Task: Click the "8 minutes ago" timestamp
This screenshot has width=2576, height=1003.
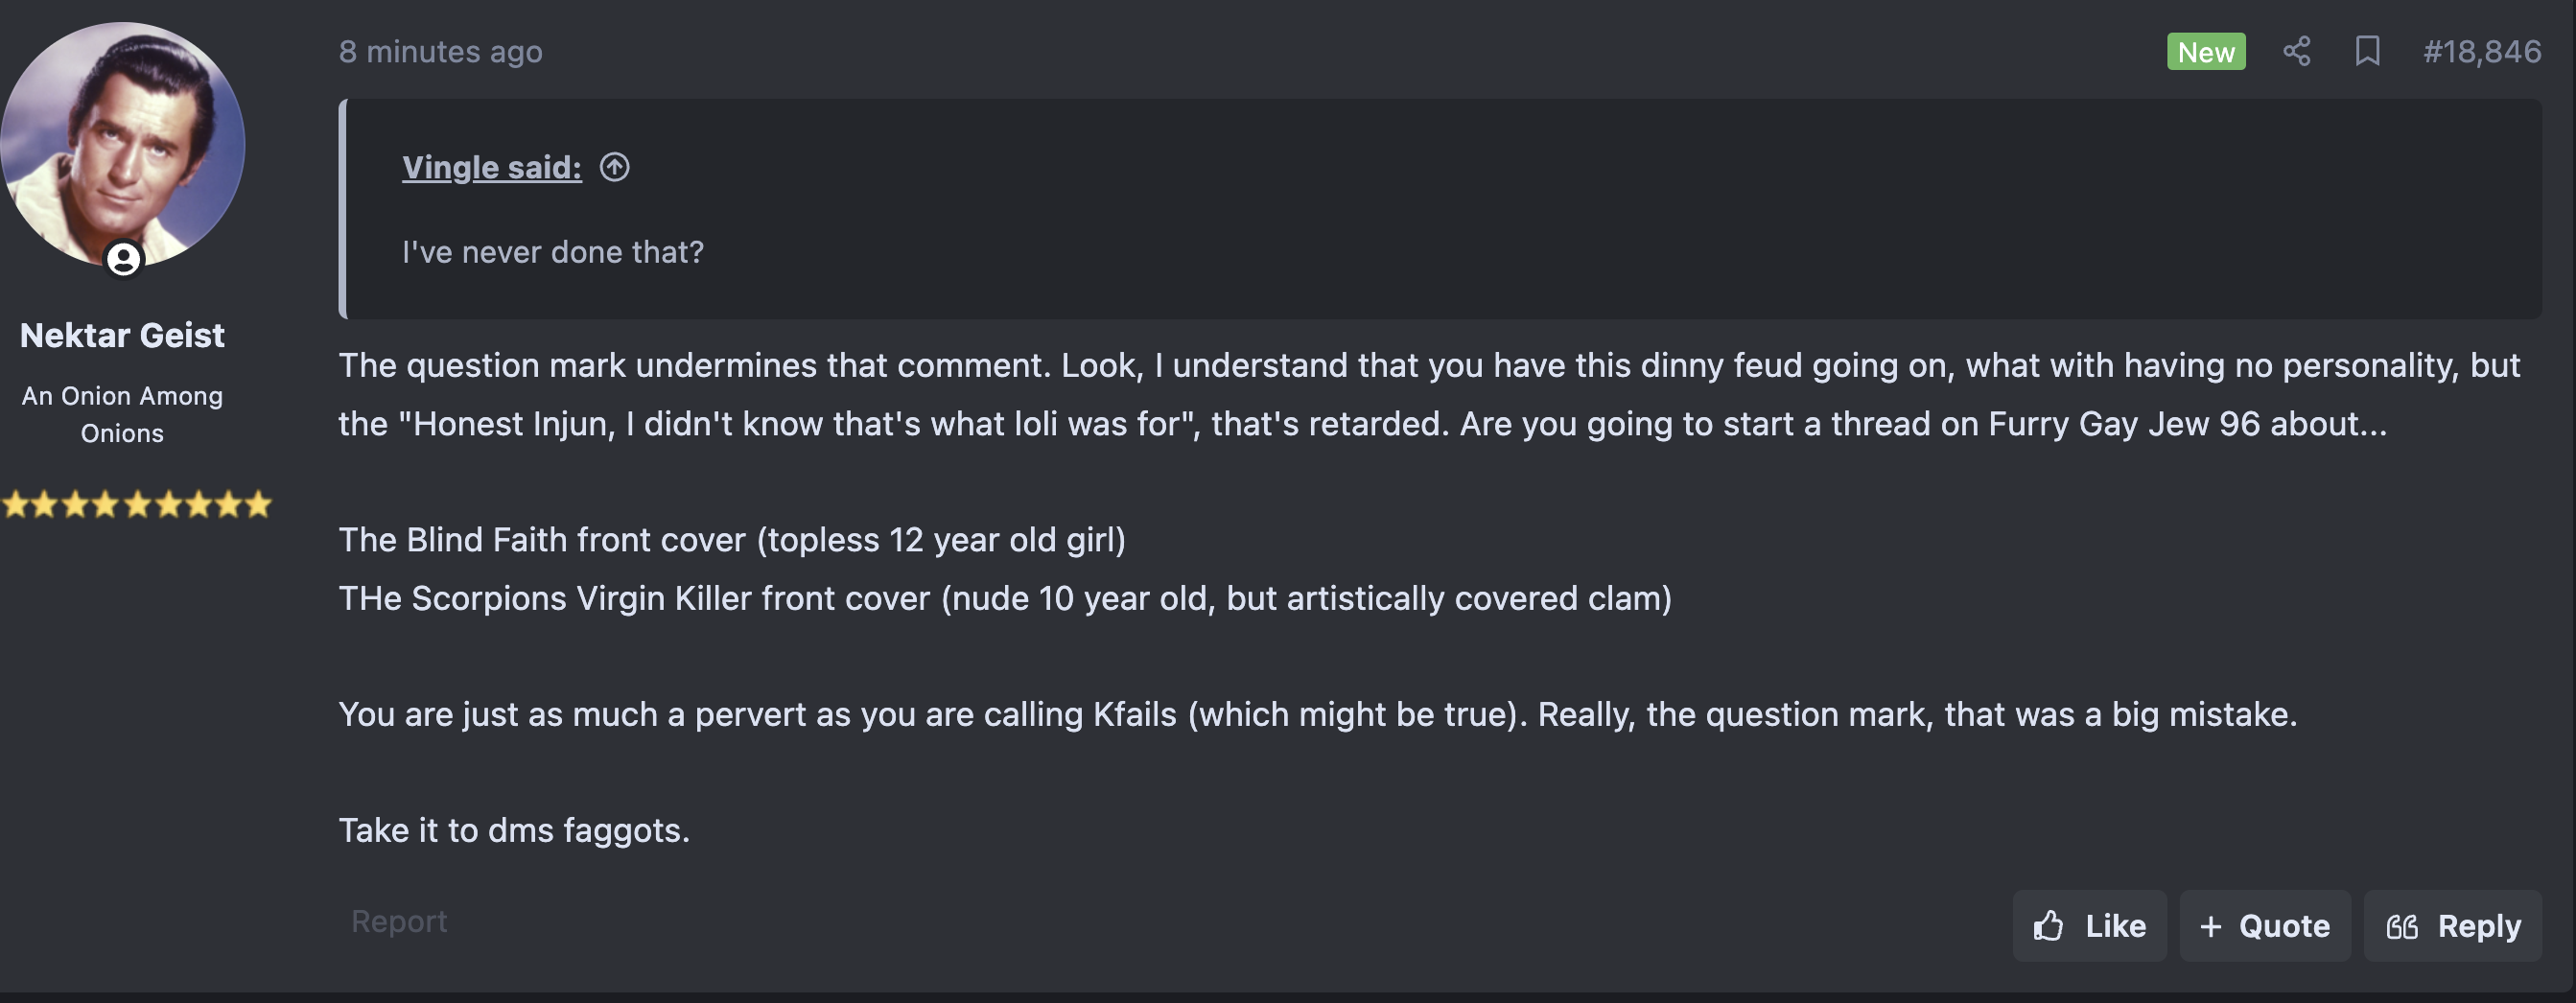Action: click(x=440, y=51)
